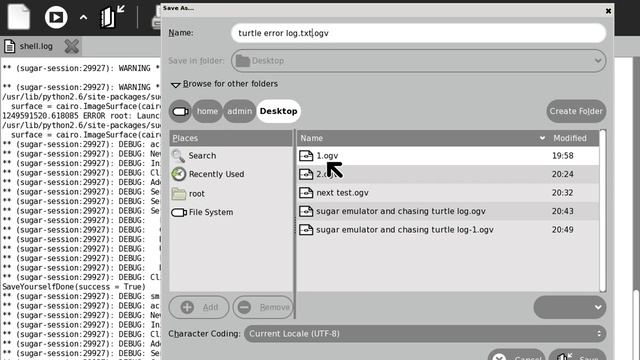
Task: Select sugar emulator and chasing turtle log-1.ogv
Action: (448, 229)
